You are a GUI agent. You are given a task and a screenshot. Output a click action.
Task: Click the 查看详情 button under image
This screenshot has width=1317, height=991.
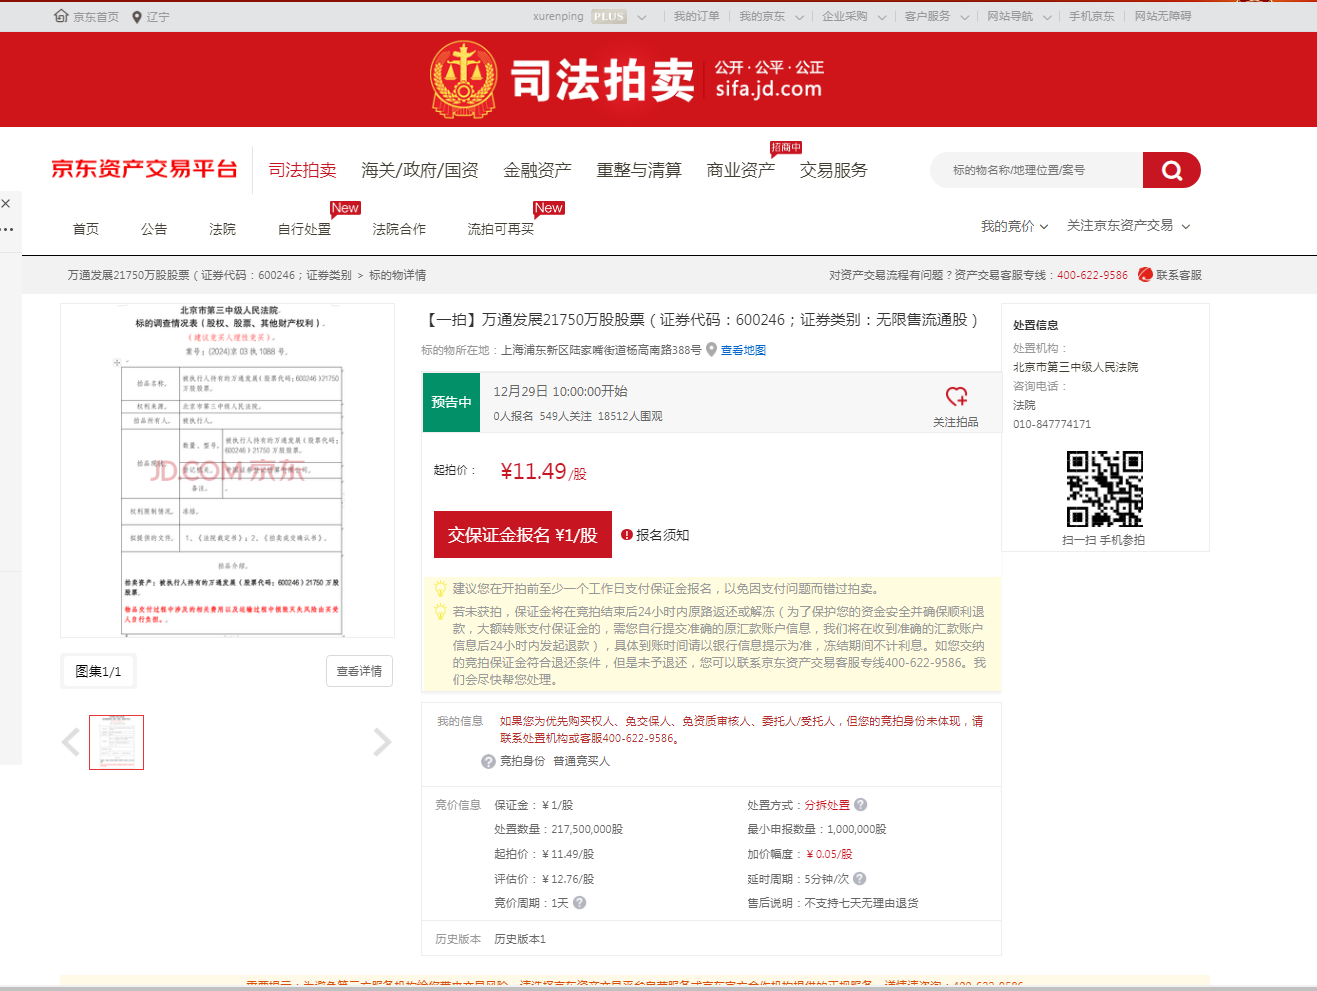[359, 671]
